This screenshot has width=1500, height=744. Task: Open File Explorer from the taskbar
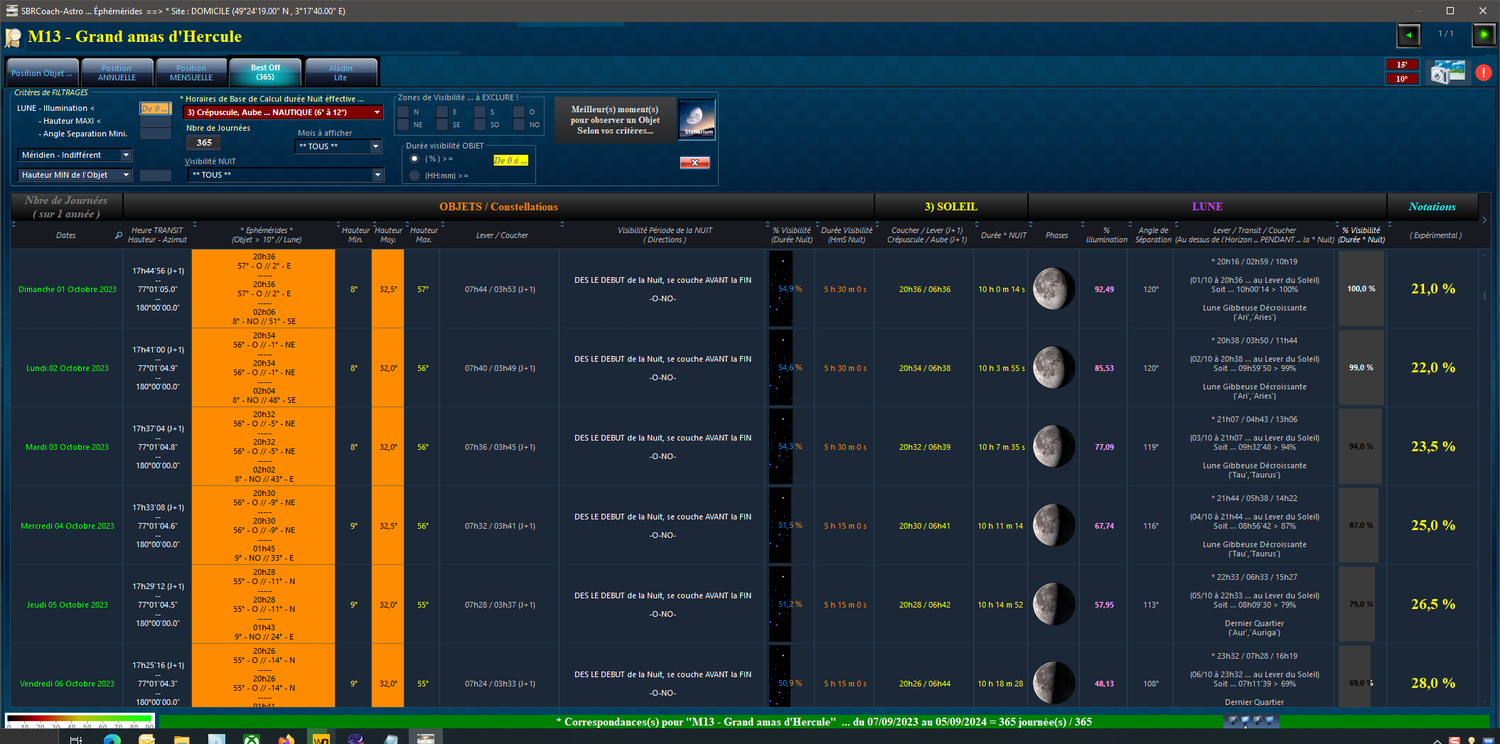[182, 738]
